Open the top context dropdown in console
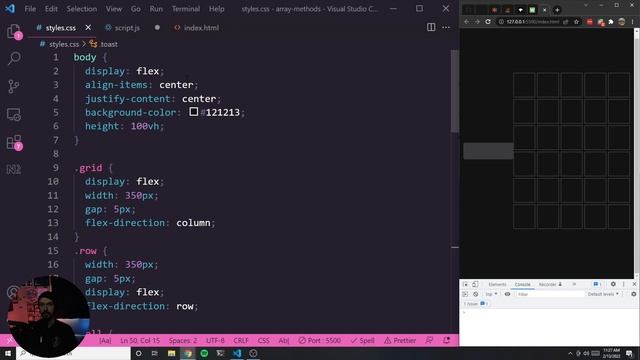This screenshot has width=640, height=360. point(491,294)
